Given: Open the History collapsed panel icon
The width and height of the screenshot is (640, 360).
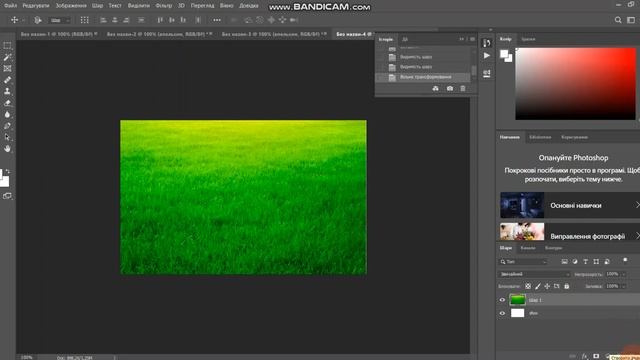Looking at the screenshot, I should pos(487,43).
